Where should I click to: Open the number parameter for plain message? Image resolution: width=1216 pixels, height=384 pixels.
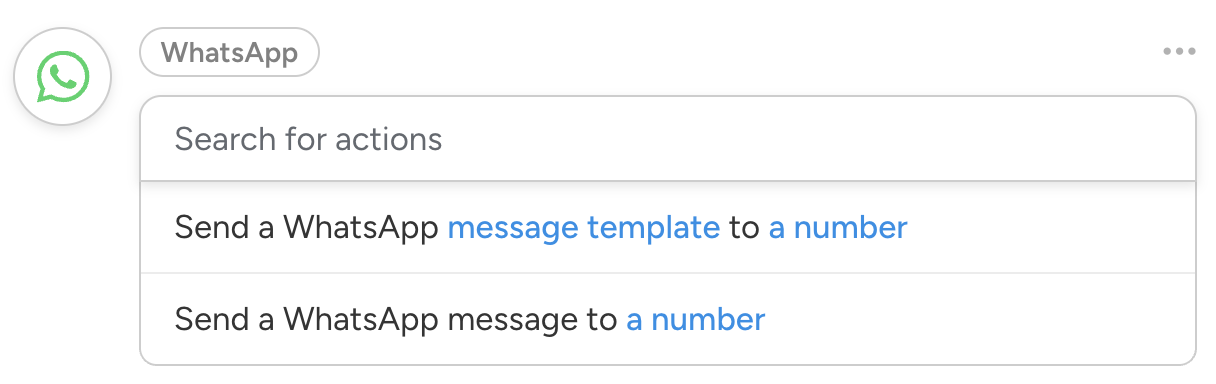(696, 320)
